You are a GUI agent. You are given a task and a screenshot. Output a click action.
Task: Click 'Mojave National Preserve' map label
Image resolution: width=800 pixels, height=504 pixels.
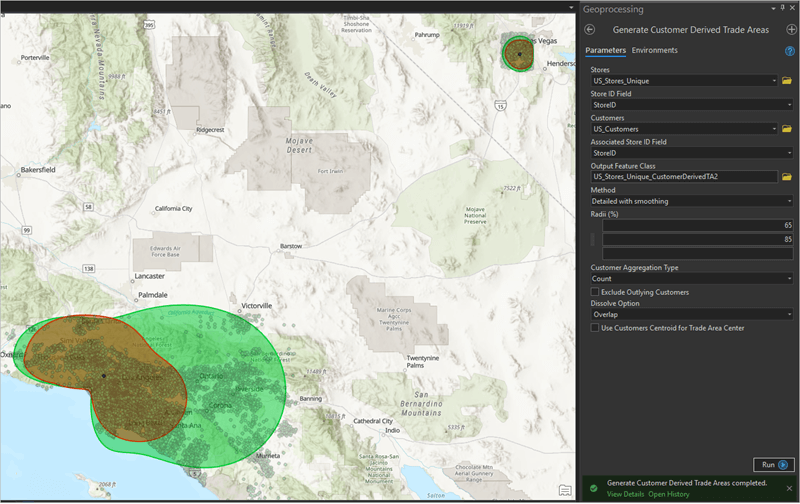pyautogui.click(x=475, y=215)
